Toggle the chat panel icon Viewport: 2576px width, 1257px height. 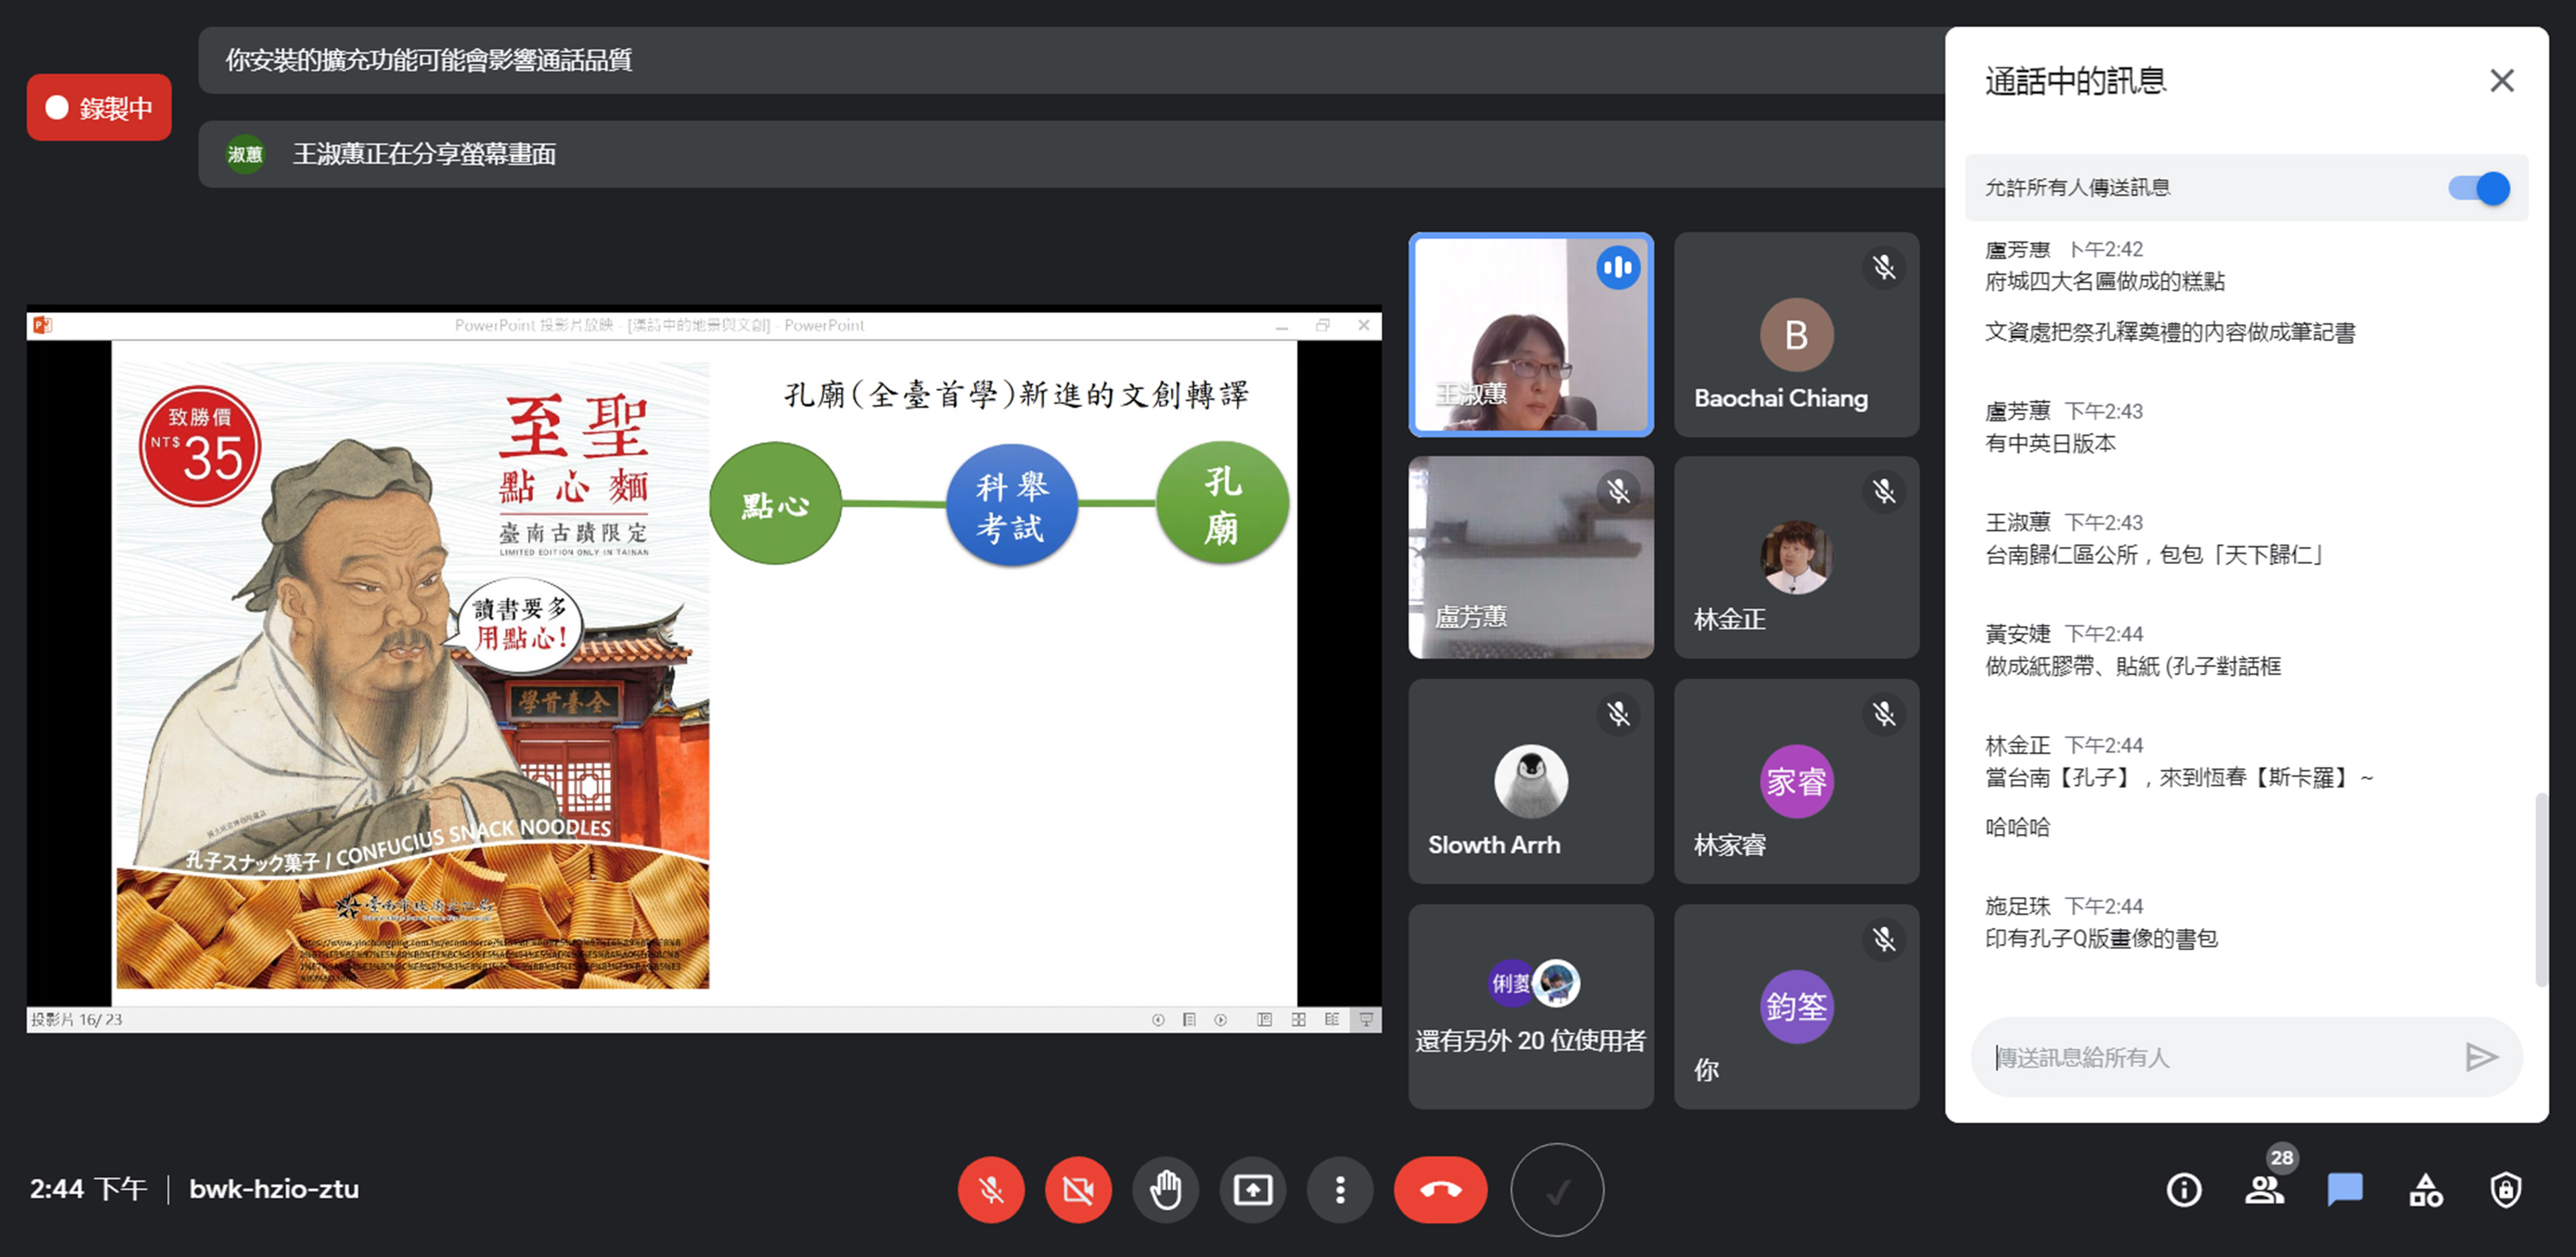click(x=2344, y=1189)
